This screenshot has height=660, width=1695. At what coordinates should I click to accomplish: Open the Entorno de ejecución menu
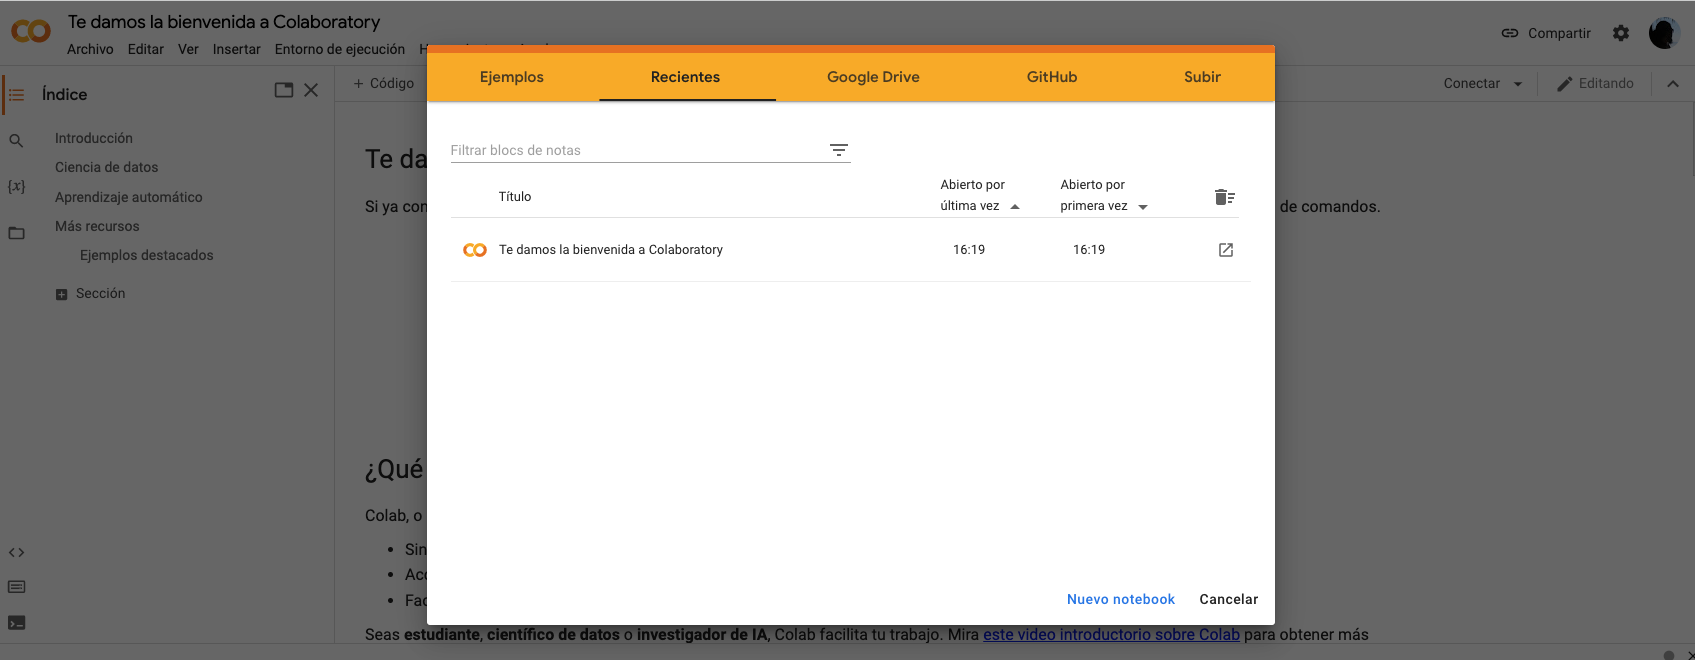pyautogui.click(x=340, y=49)
